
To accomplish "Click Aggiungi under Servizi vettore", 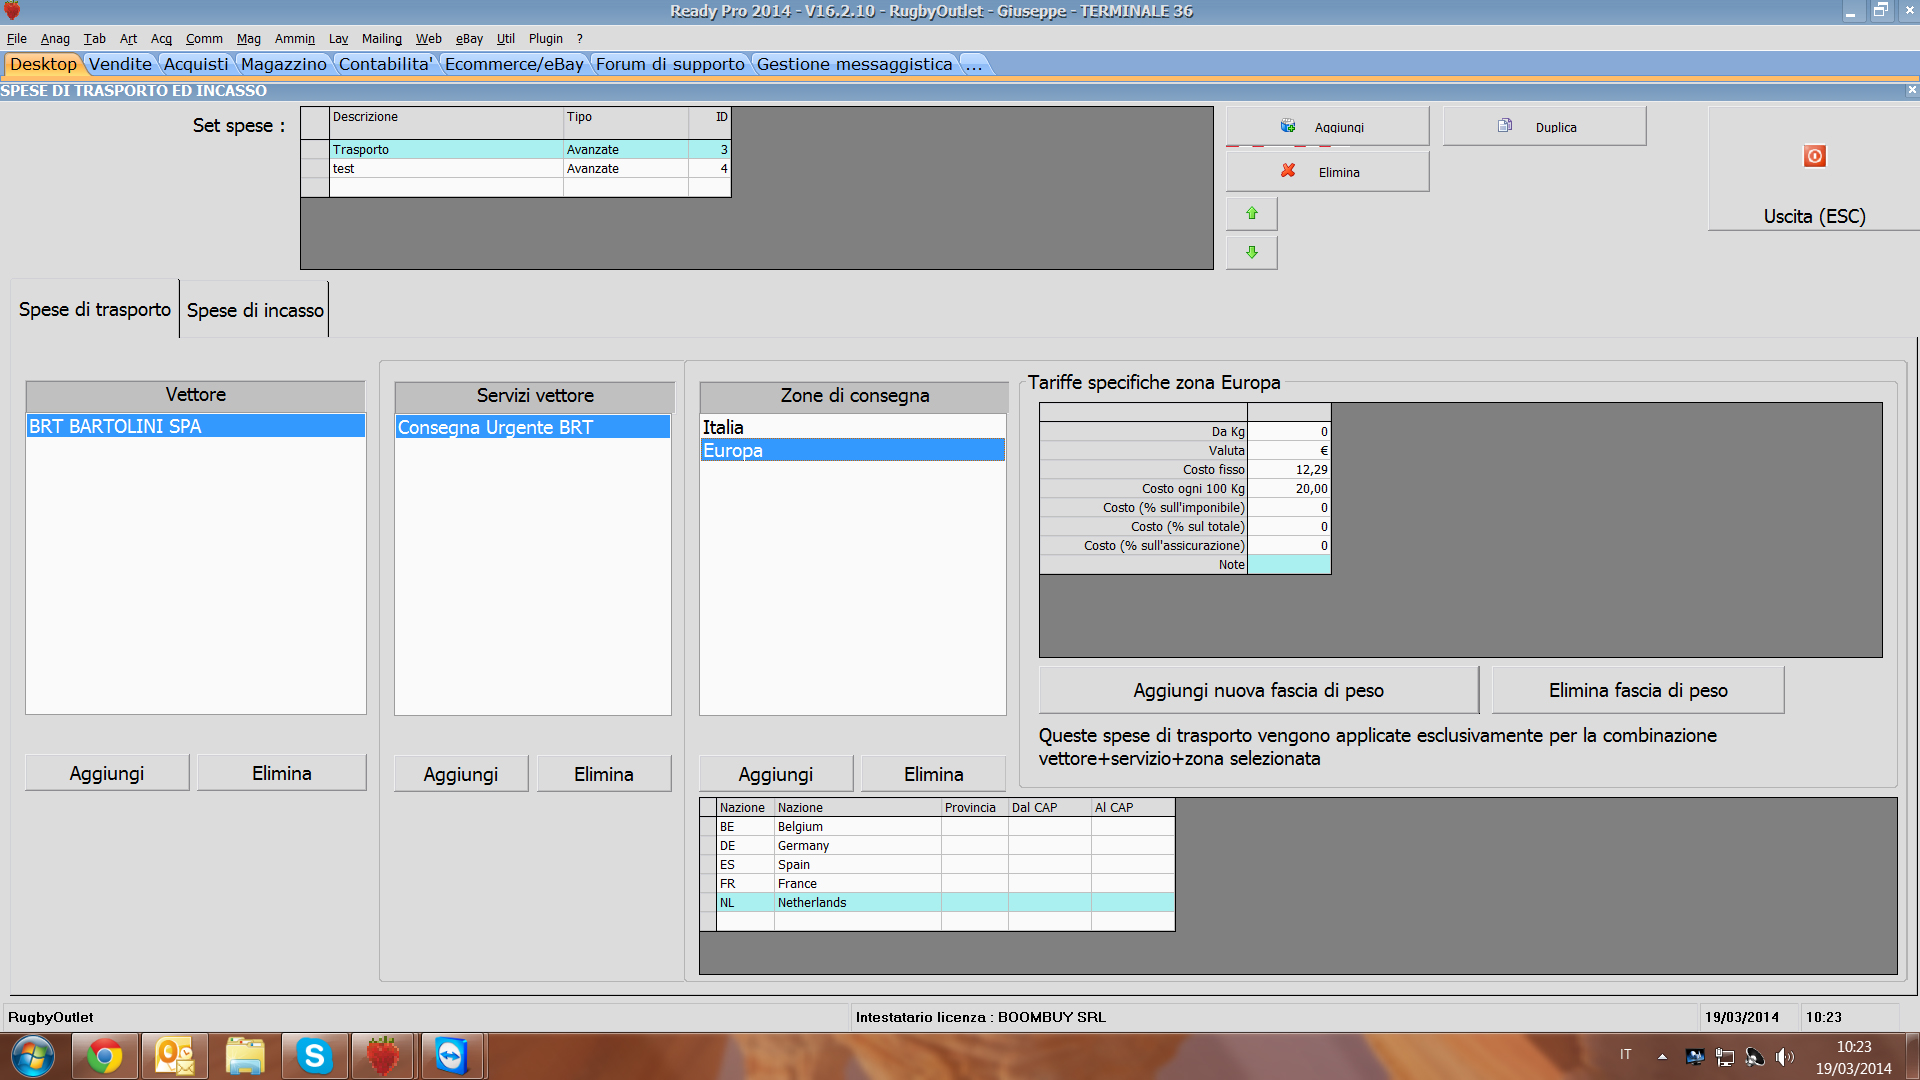I will (x=461, y=774).
